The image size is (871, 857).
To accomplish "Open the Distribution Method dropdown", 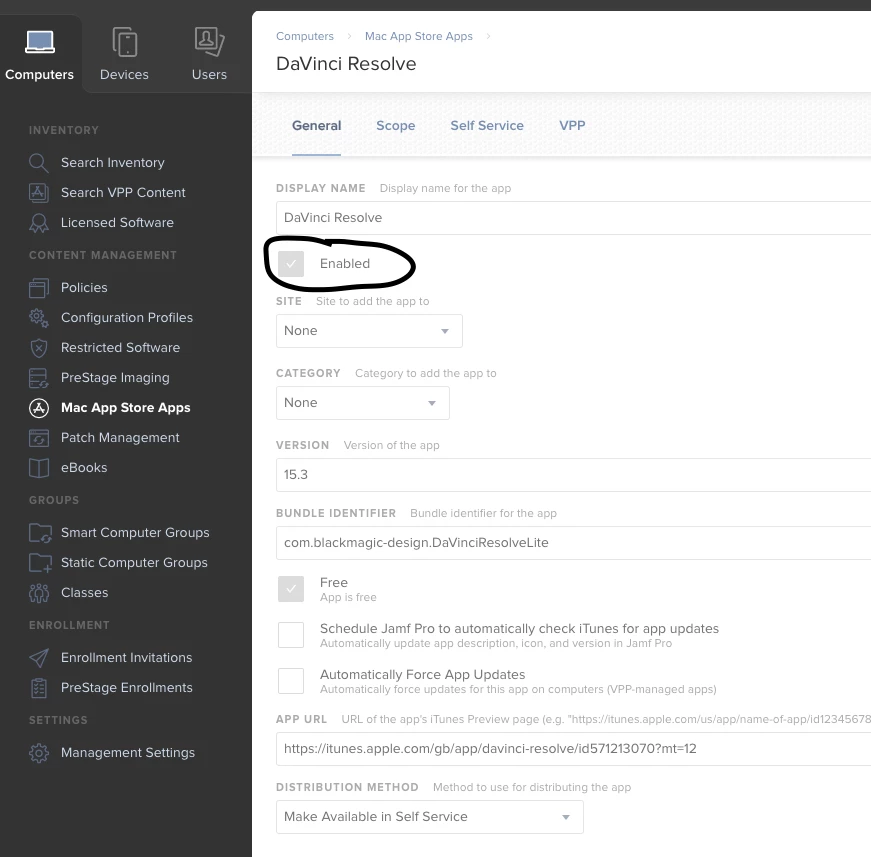I will coord(429,817).
